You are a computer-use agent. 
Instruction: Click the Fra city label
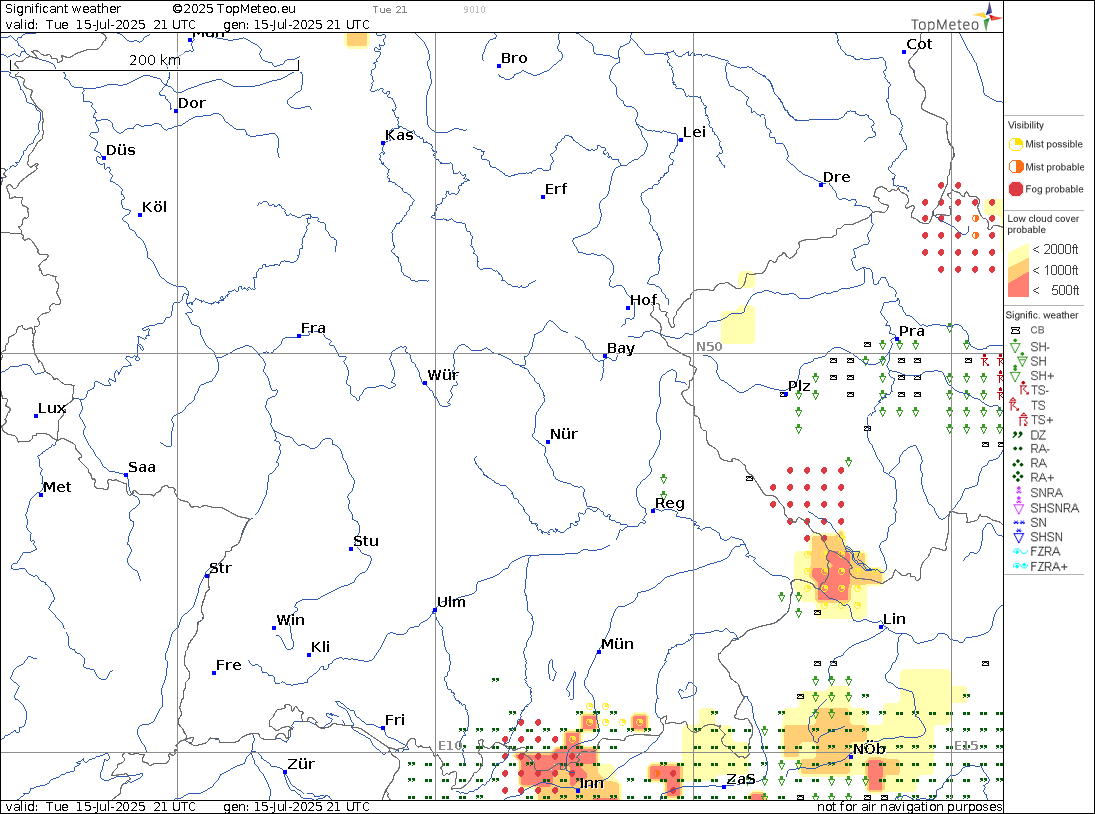(314, 328)
